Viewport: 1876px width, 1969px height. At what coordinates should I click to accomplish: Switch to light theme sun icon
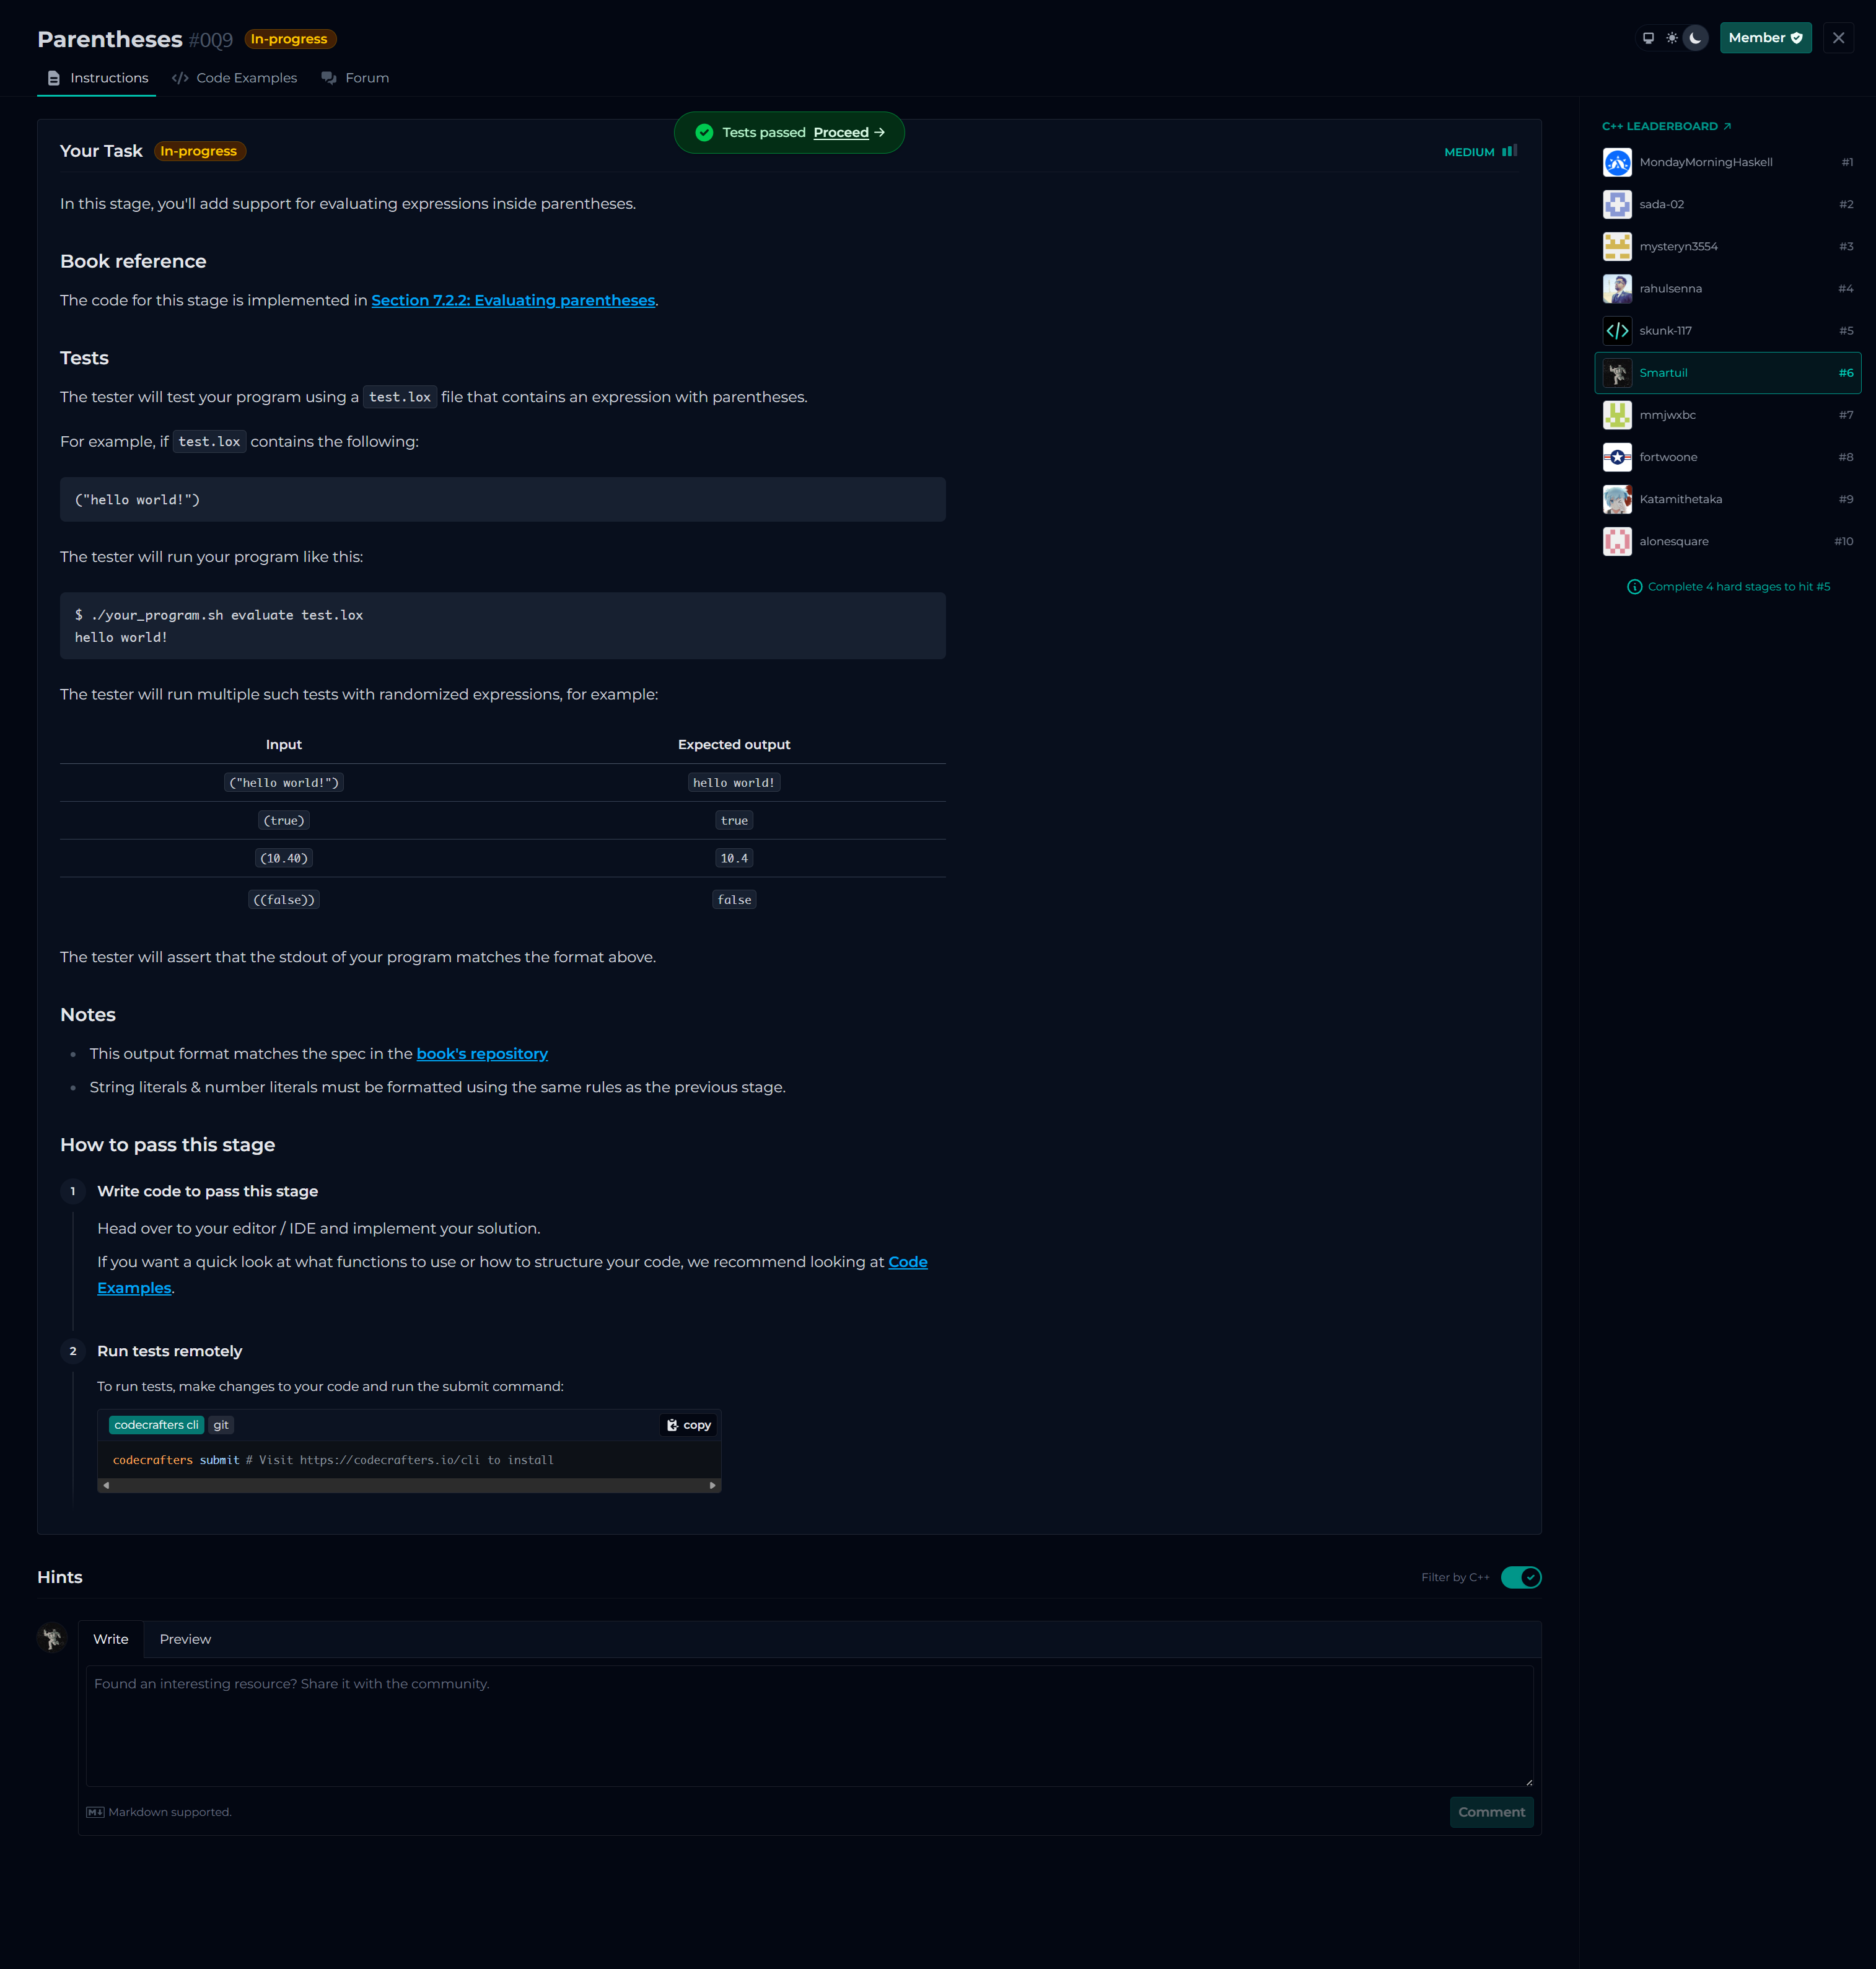pyautogui.click(x=1672, y=38)
